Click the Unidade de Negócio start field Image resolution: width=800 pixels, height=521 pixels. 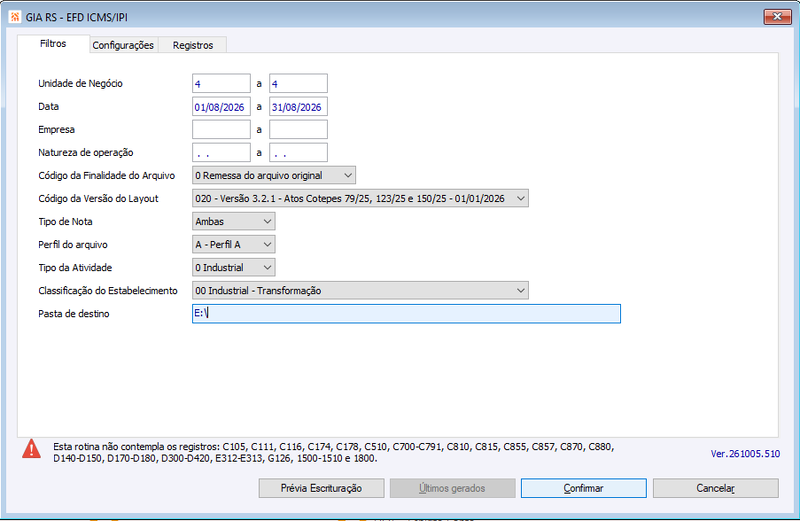pos(221,84)
